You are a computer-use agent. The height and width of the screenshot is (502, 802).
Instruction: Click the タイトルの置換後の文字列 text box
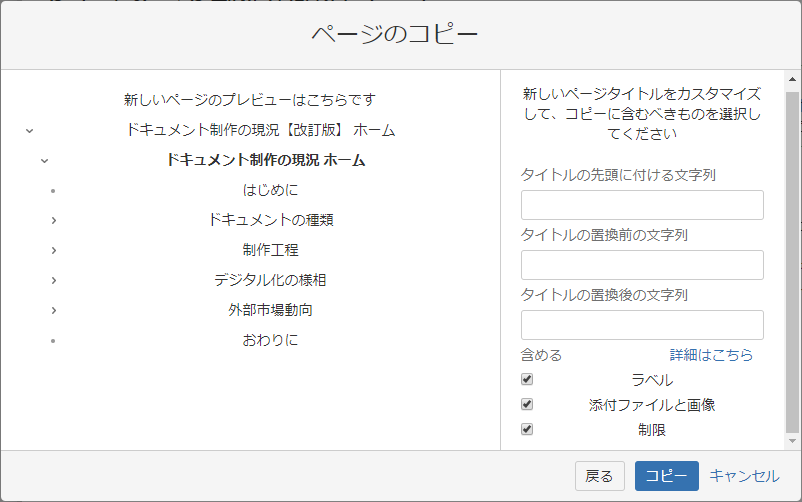point(642,325)
